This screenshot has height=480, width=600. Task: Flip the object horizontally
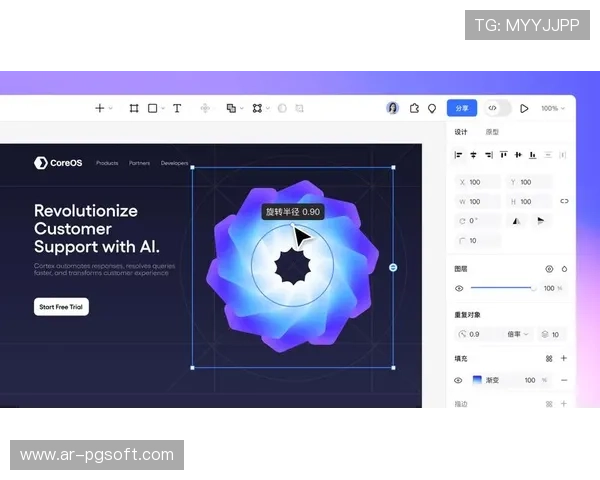tap(517, 220)
